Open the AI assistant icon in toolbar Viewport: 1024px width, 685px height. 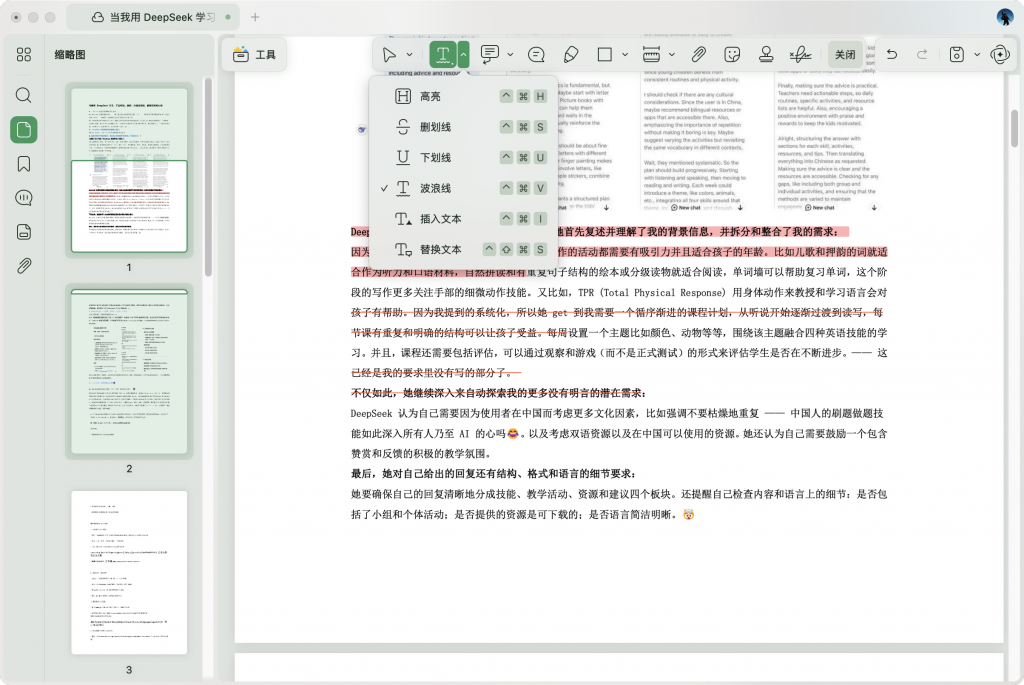(x=1000, y=55)
